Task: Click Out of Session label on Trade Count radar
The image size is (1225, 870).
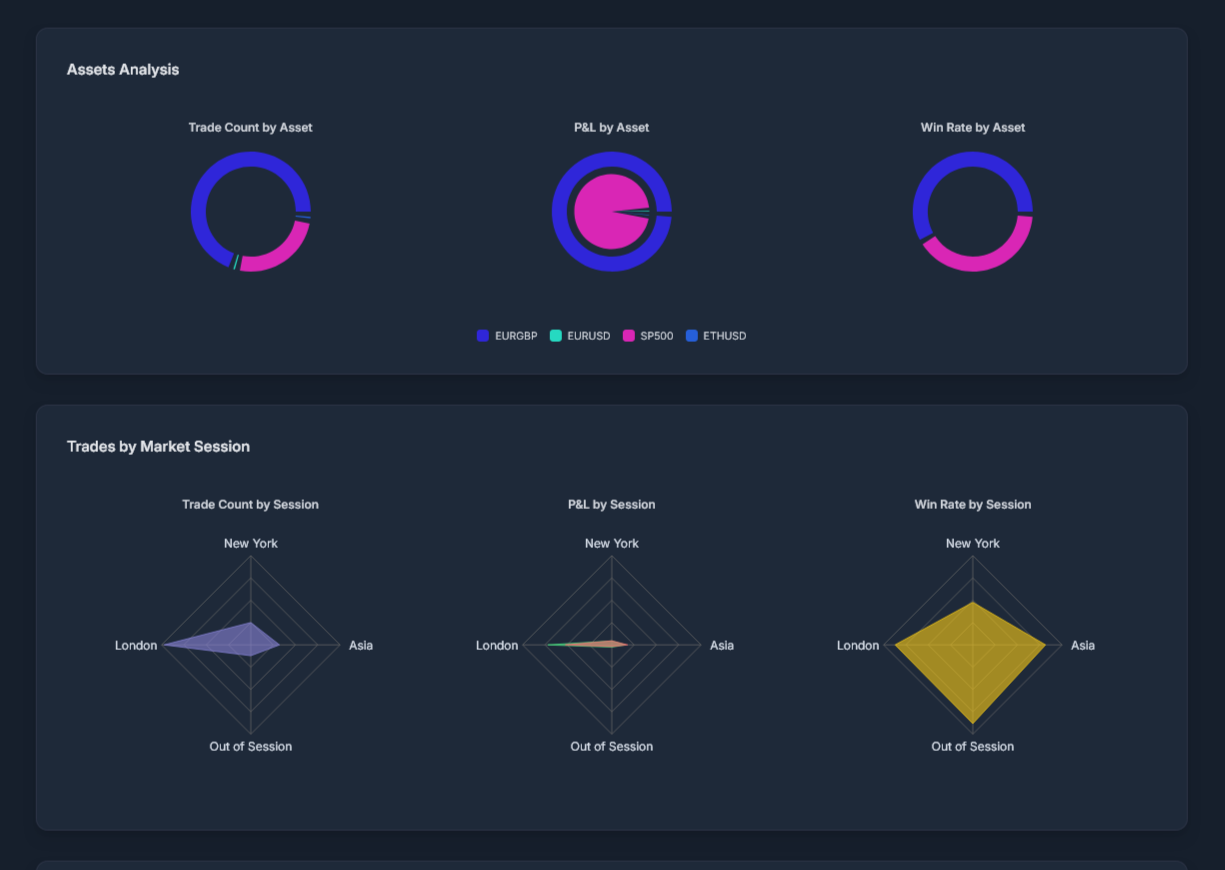Action: 250,746
